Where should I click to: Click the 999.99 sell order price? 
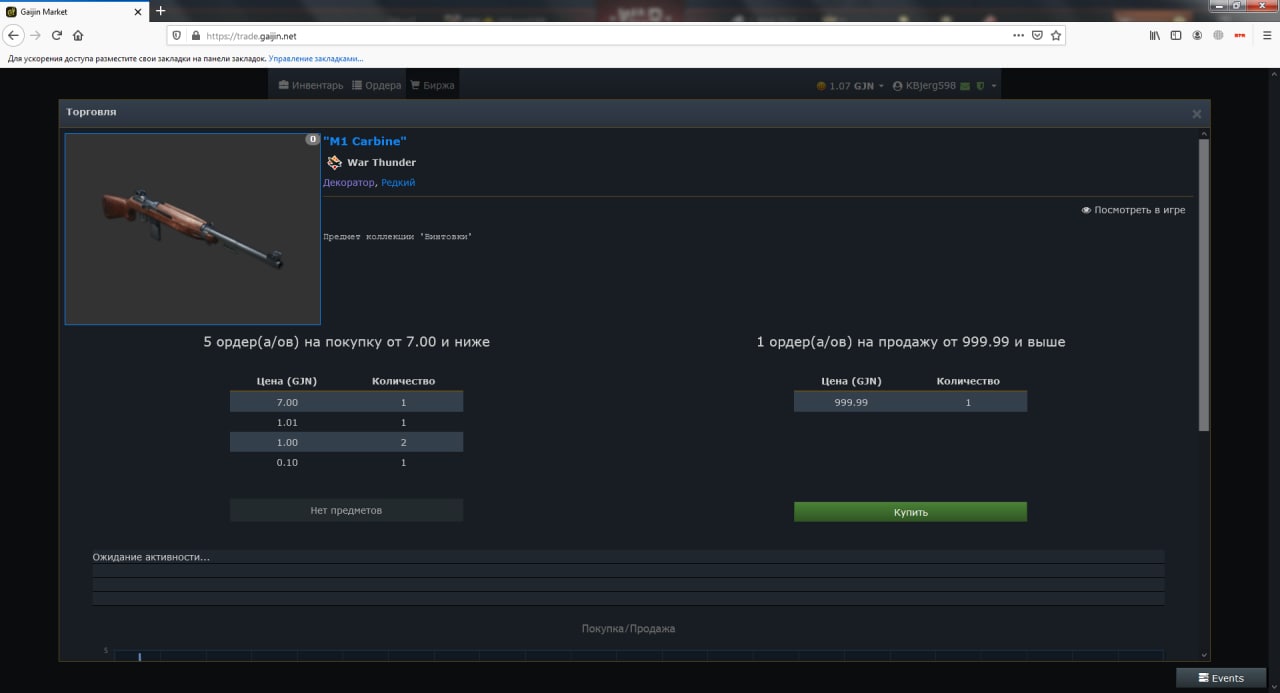(x=851, y=402)
